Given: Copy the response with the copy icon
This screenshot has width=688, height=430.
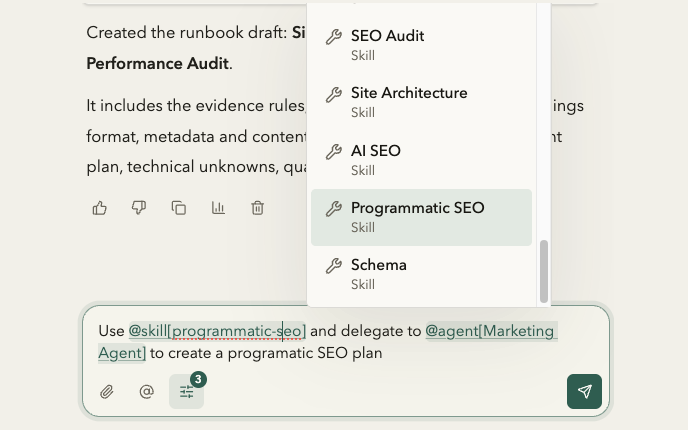Looking at the screenshot, I should click(x=179, y=208).
